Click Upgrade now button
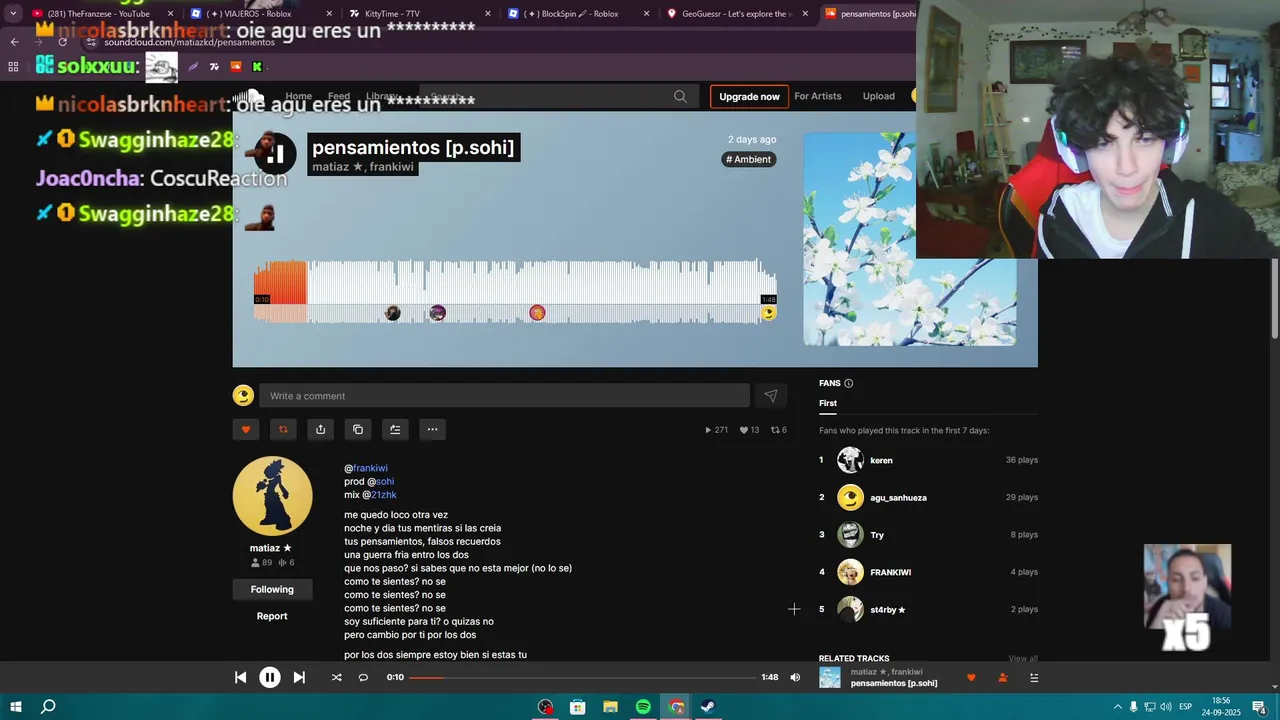 click(749, 96)
